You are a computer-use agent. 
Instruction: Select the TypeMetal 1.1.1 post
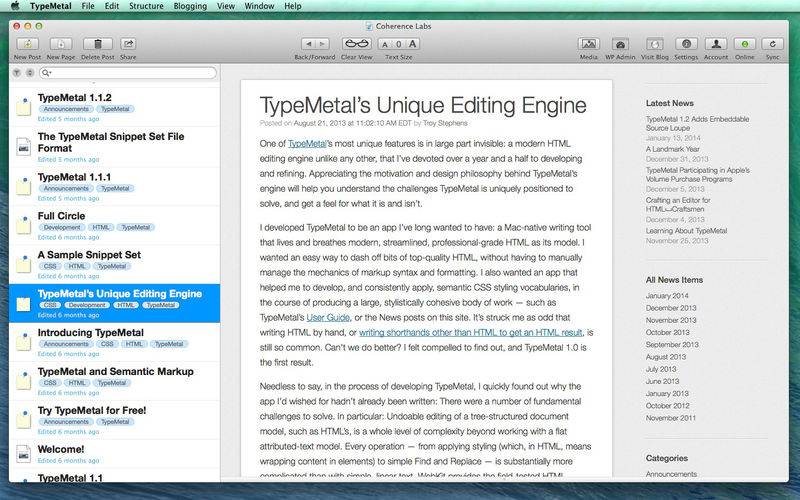[114, 186]
